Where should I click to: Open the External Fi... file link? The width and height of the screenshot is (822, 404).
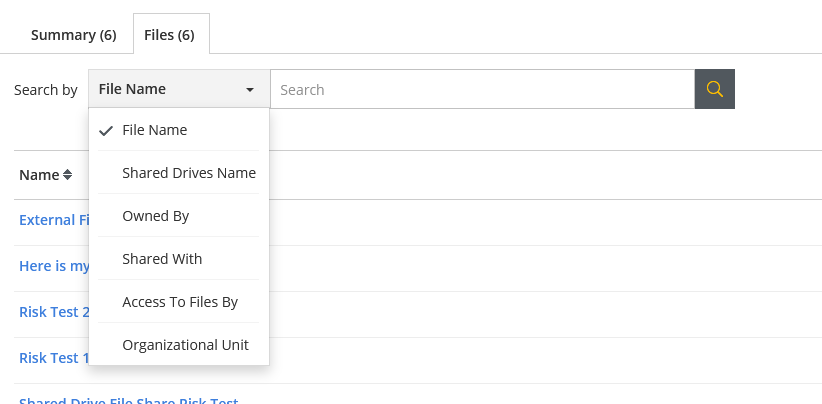[x=54, y=220]
